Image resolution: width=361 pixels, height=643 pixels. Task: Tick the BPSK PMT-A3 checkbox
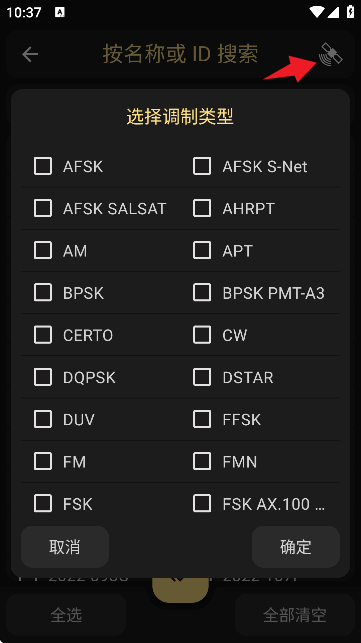pos(202,293)
